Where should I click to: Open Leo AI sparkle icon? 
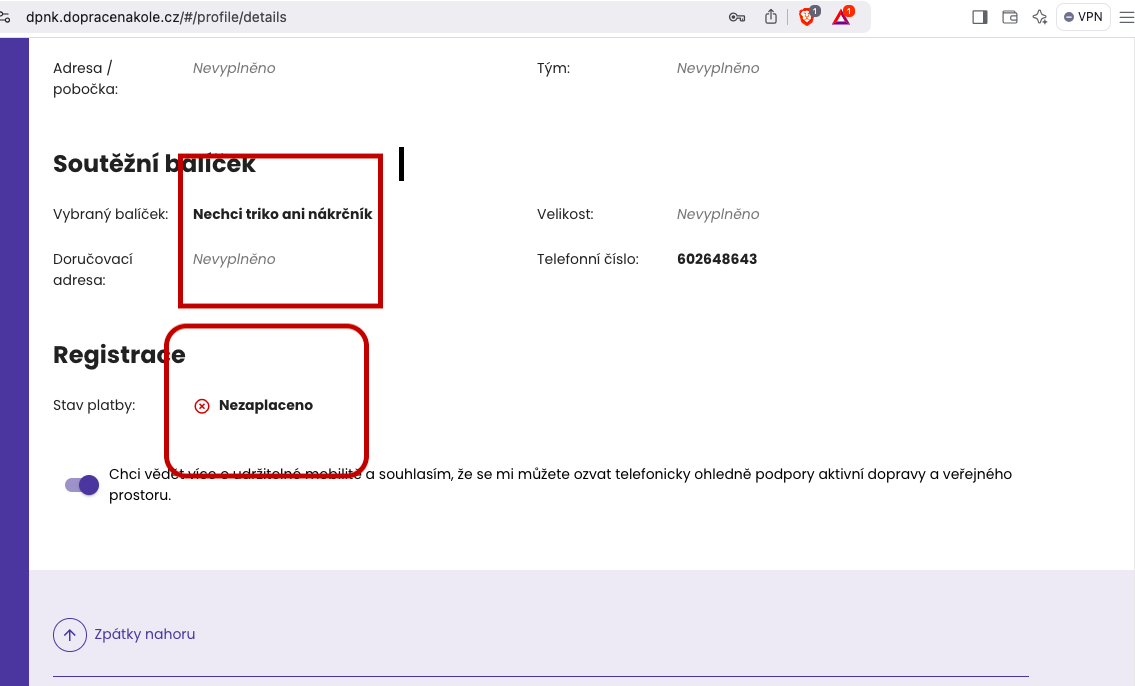1040,17
